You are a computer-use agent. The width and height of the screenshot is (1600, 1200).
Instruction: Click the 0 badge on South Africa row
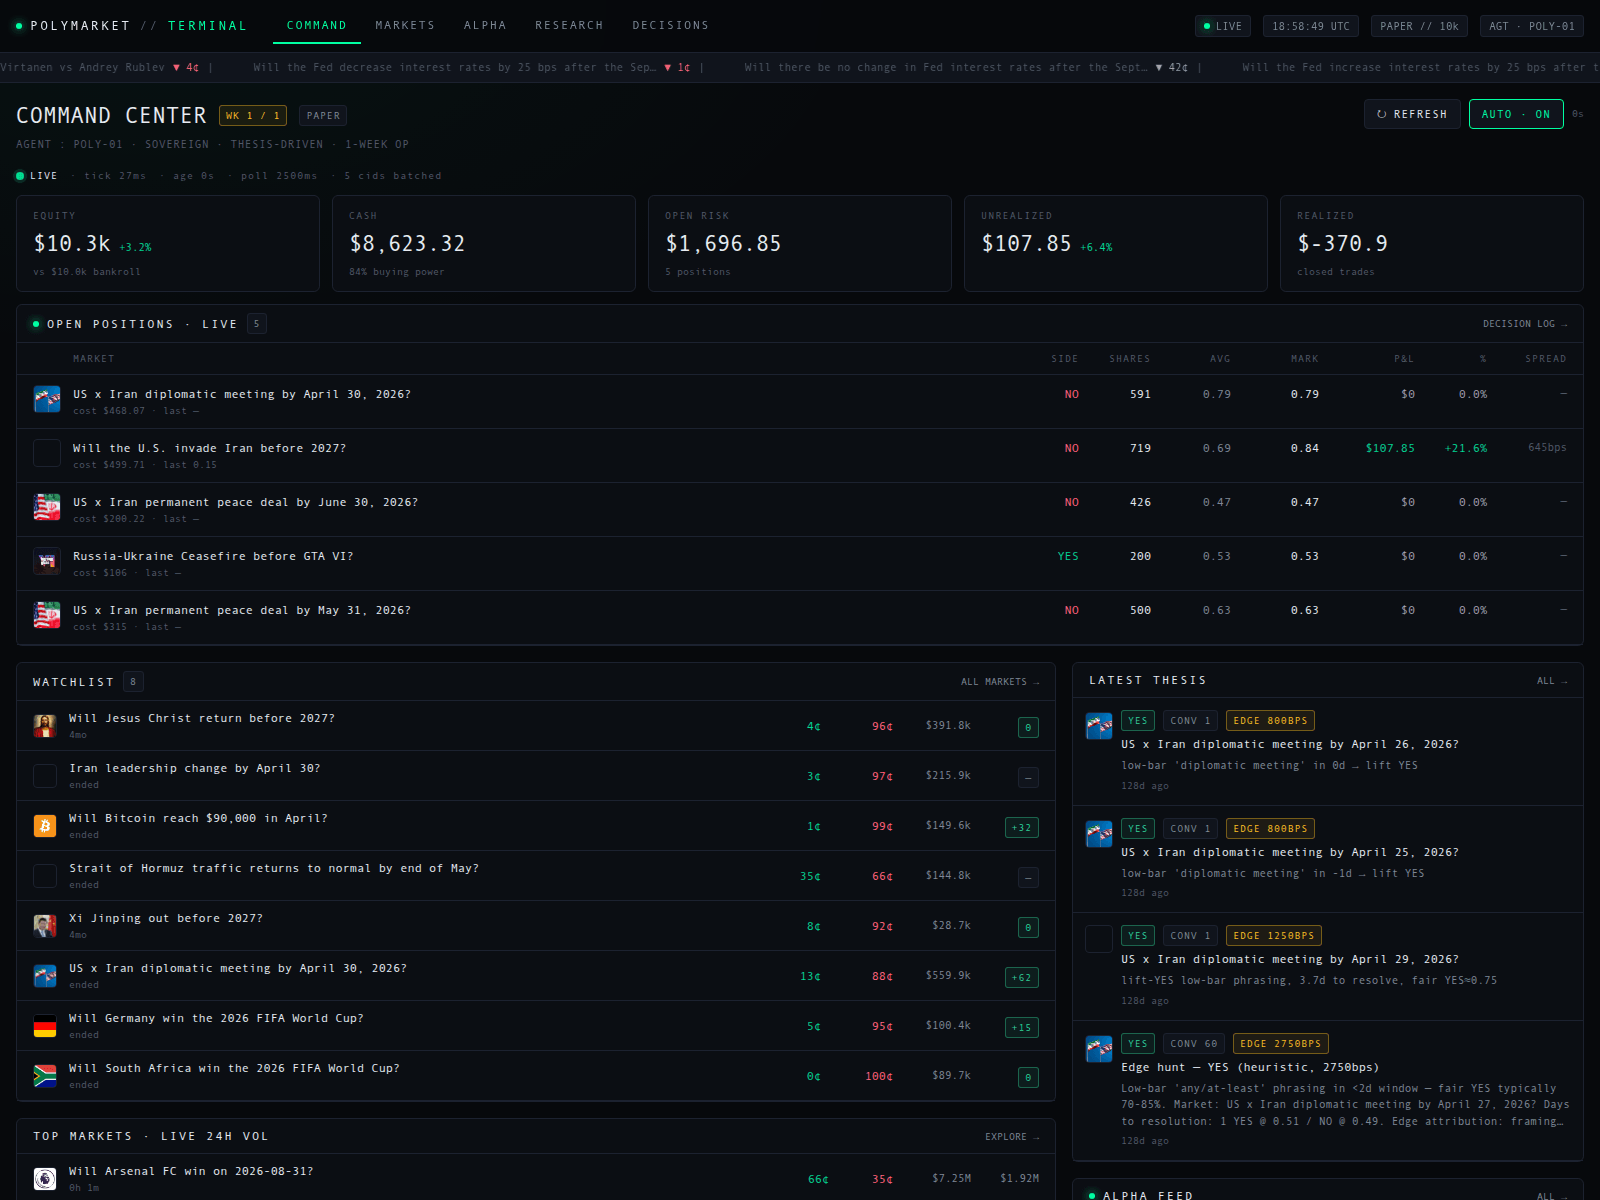[x=1028, y=1077]
